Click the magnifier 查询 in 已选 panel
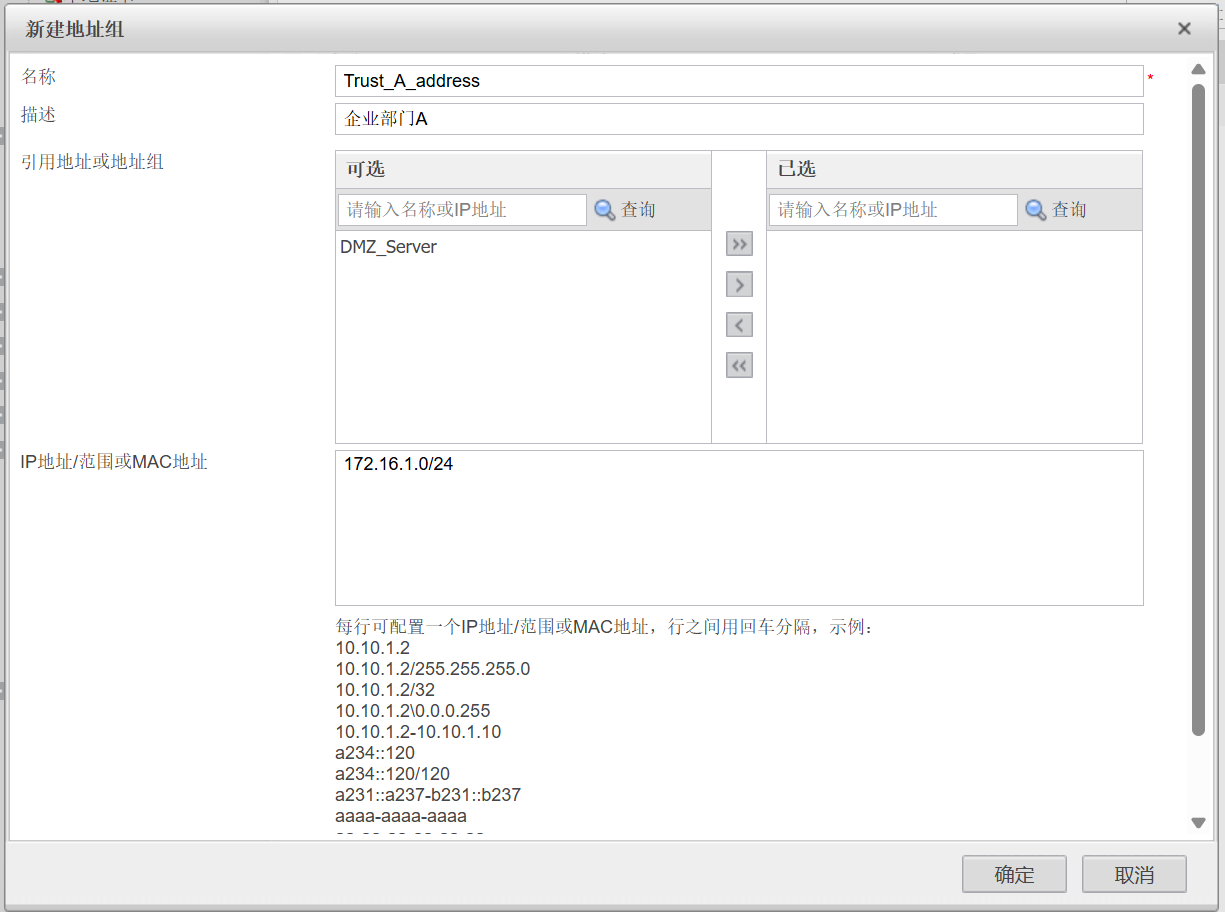The image size is (1225, 912). coord(1056,210)
